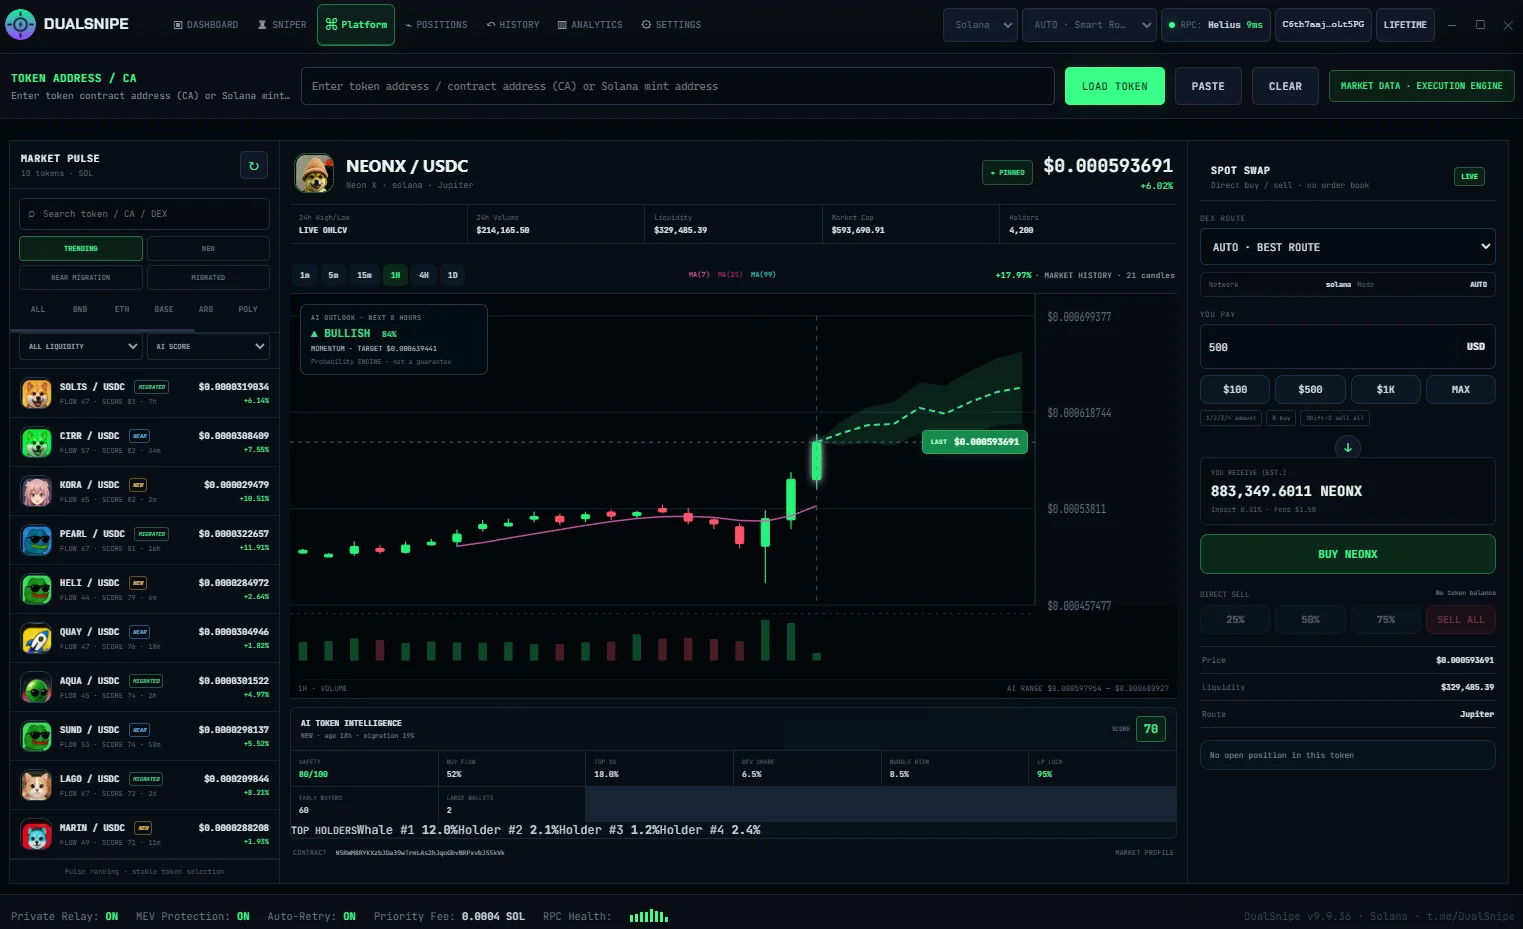This screenshot has width=1523, height=929.
Task: Switch chart to 4H timeframe
Action: [x=424, y=275]
